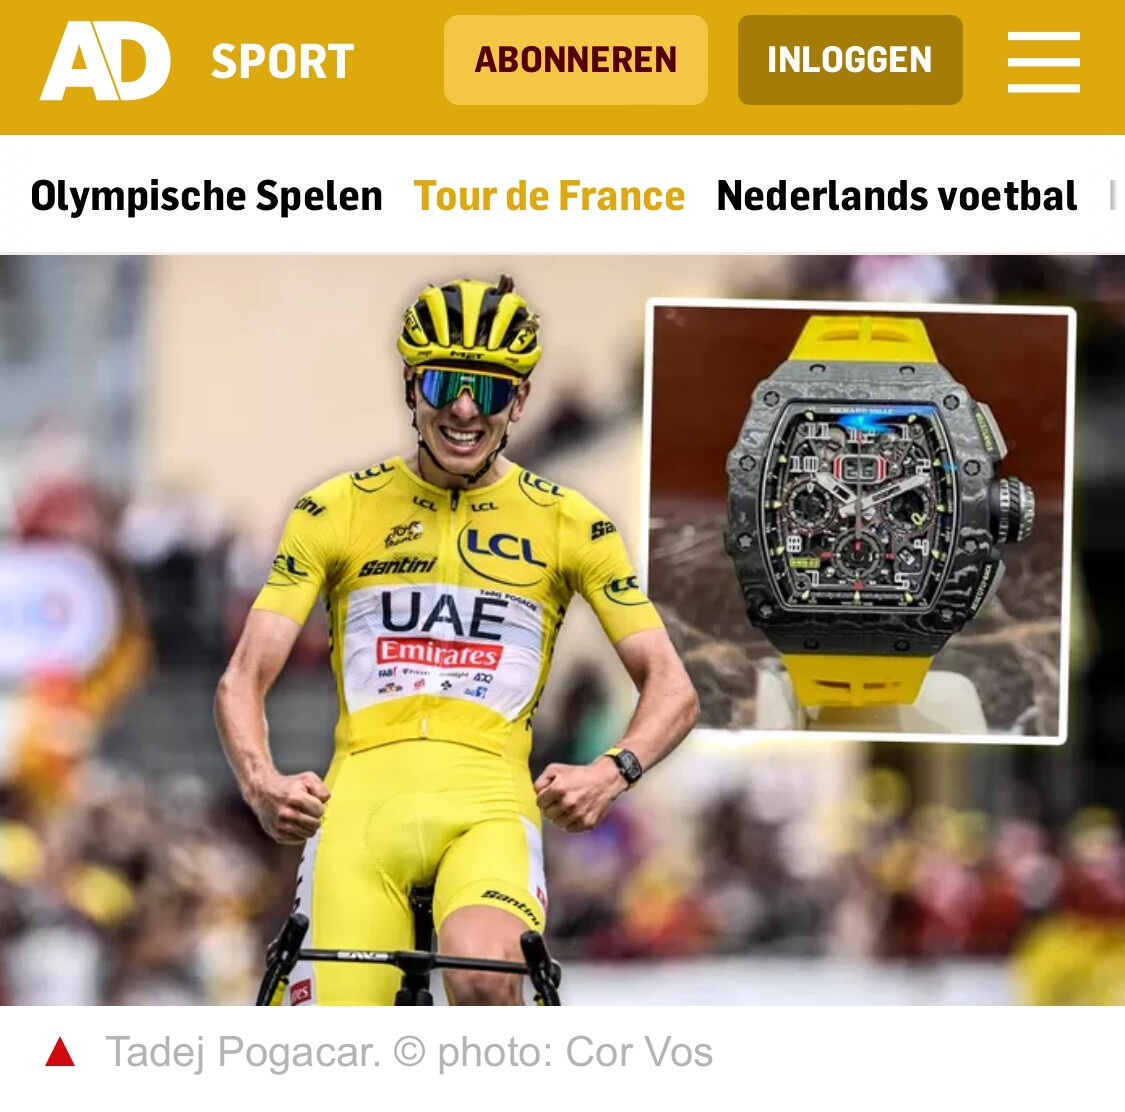Open the SPORT section heading
1125x1112 pixels.
283,62
